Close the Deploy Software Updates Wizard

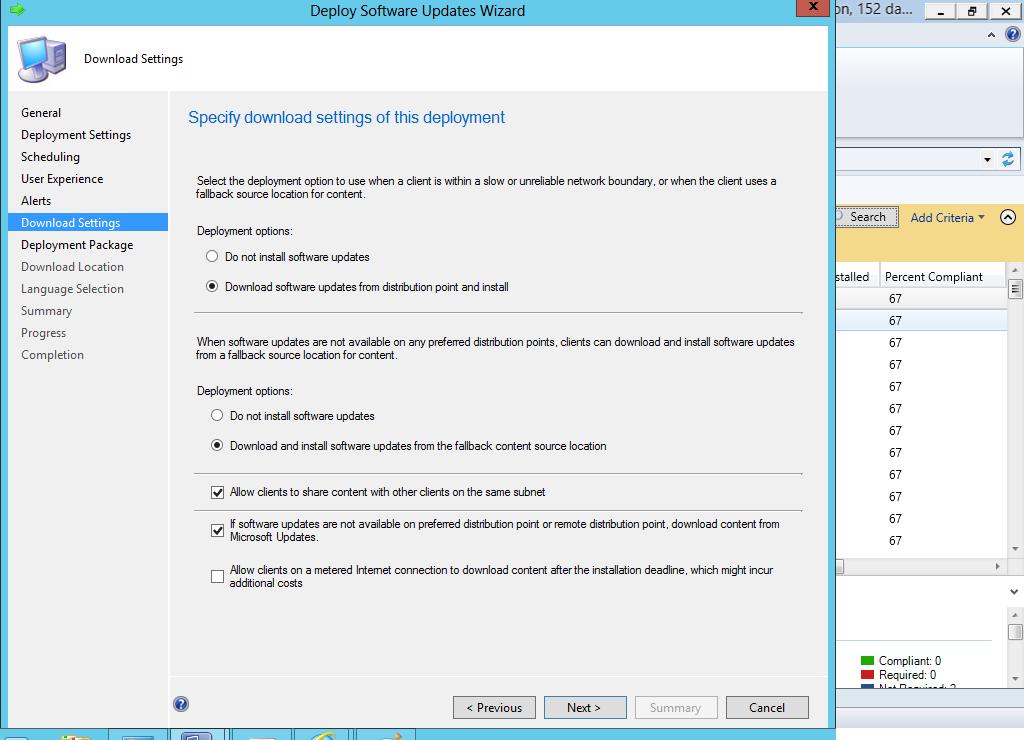[813, 7]
